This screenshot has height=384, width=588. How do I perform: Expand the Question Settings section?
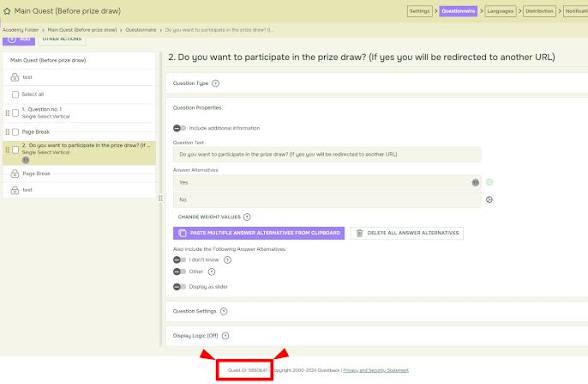pos(224,311)
